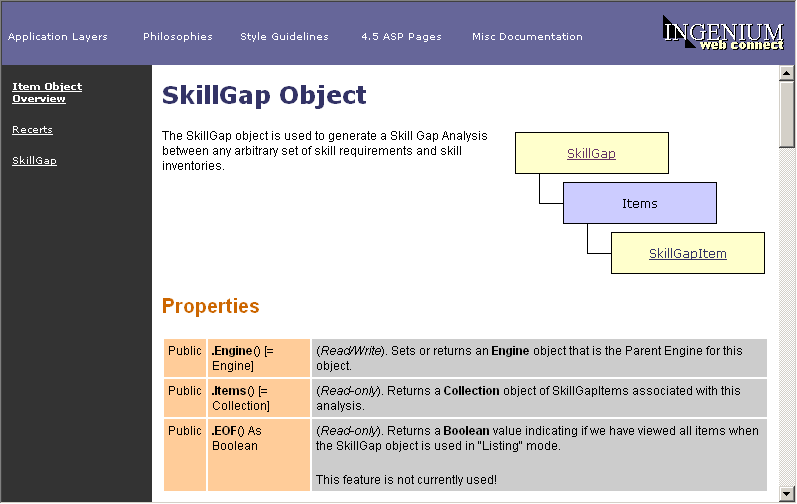This screenshot has height=504, width=797.
Task: Click the vertical scrollbar thumb
Action: (787, 115)
